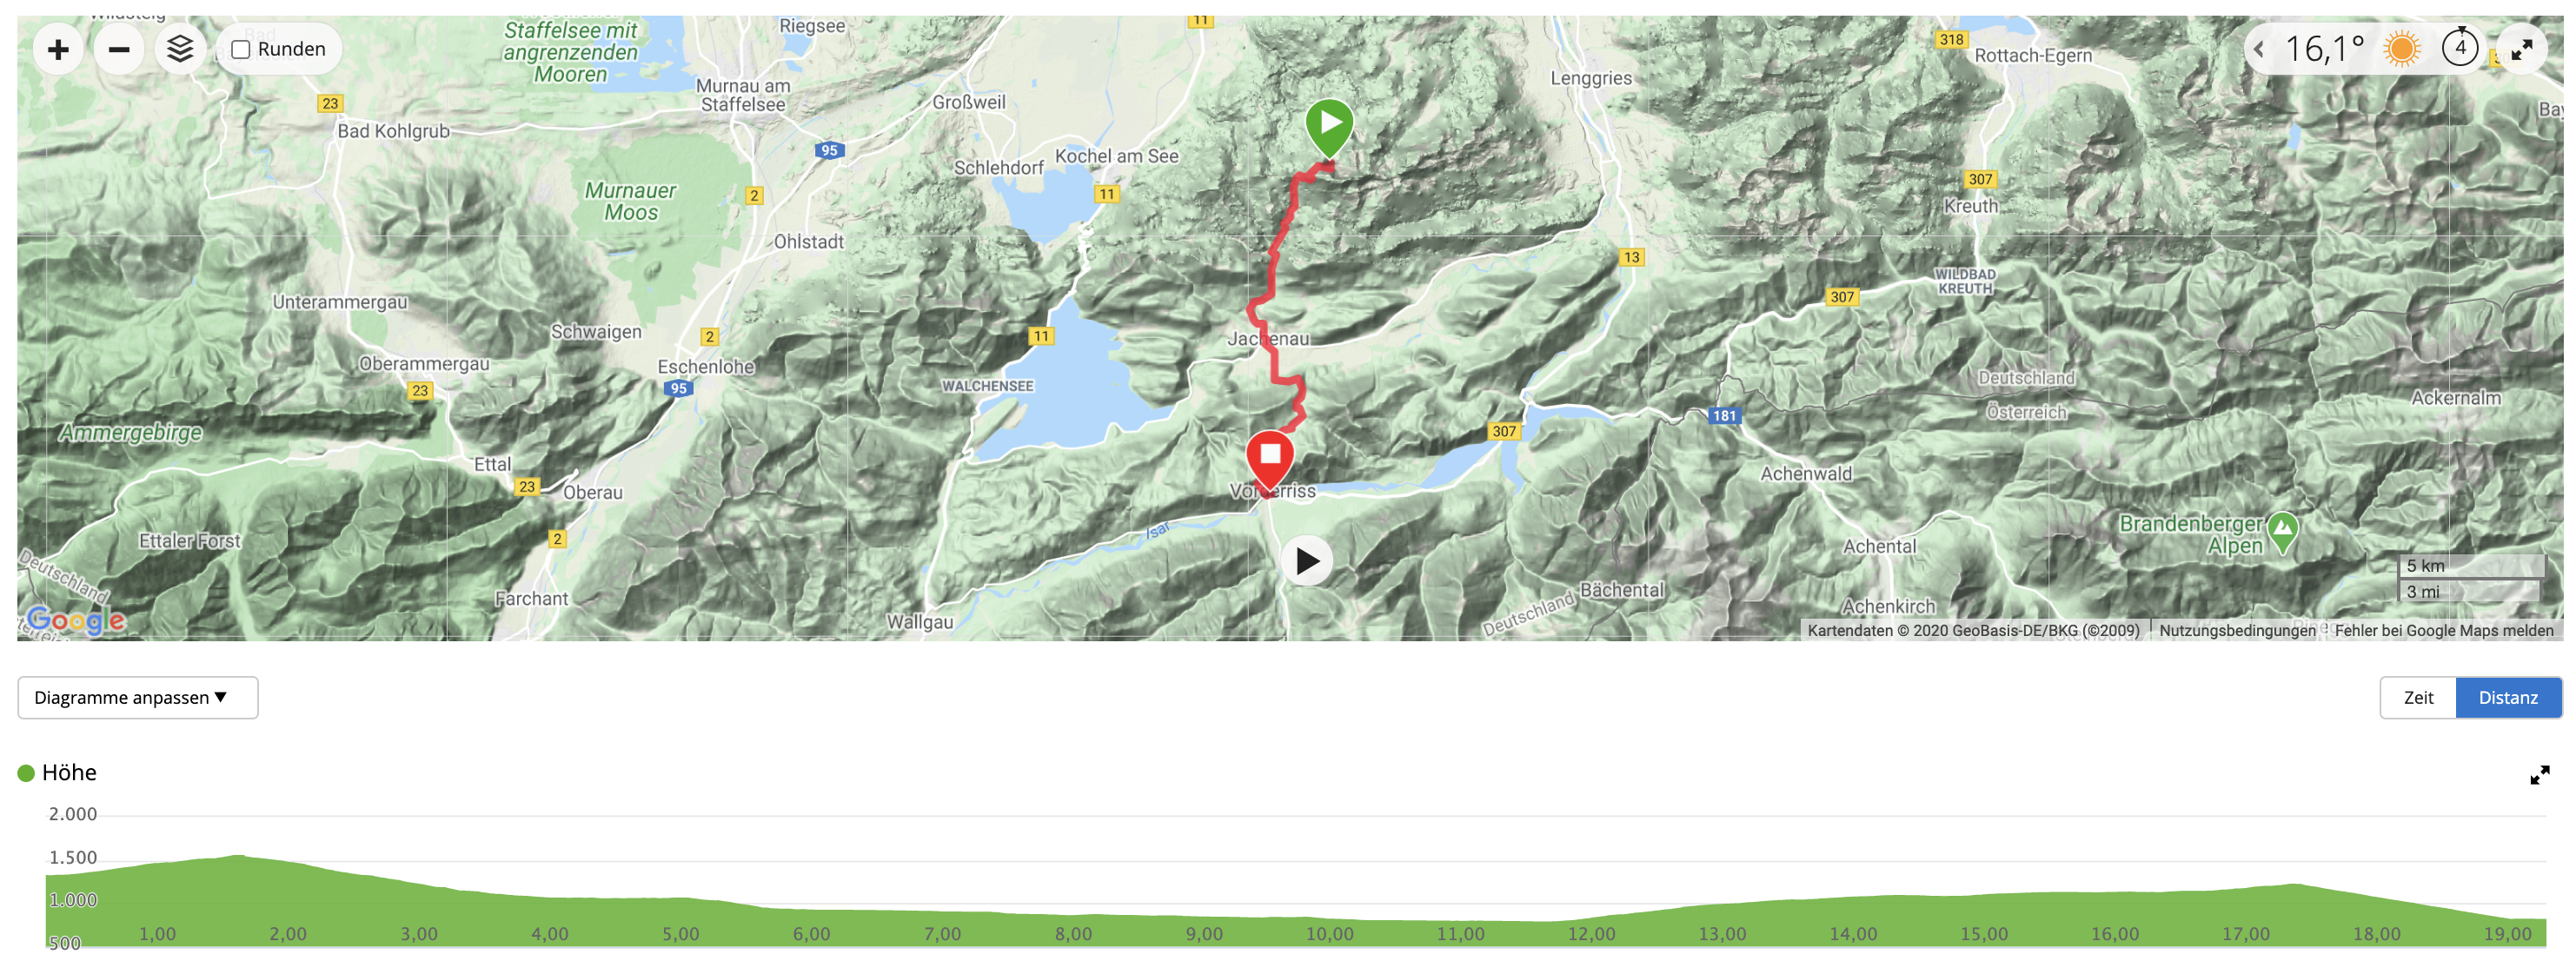Open the Nutzungsbedingungen link

(x=2237, y=630)
